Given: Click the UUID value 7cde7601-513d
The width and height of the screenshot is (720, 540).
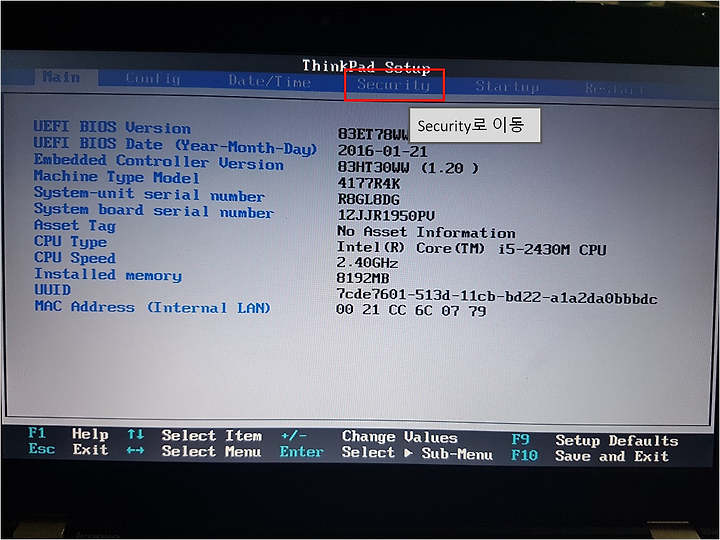Looking at the screenshot, I should click(x=497, y=297).
